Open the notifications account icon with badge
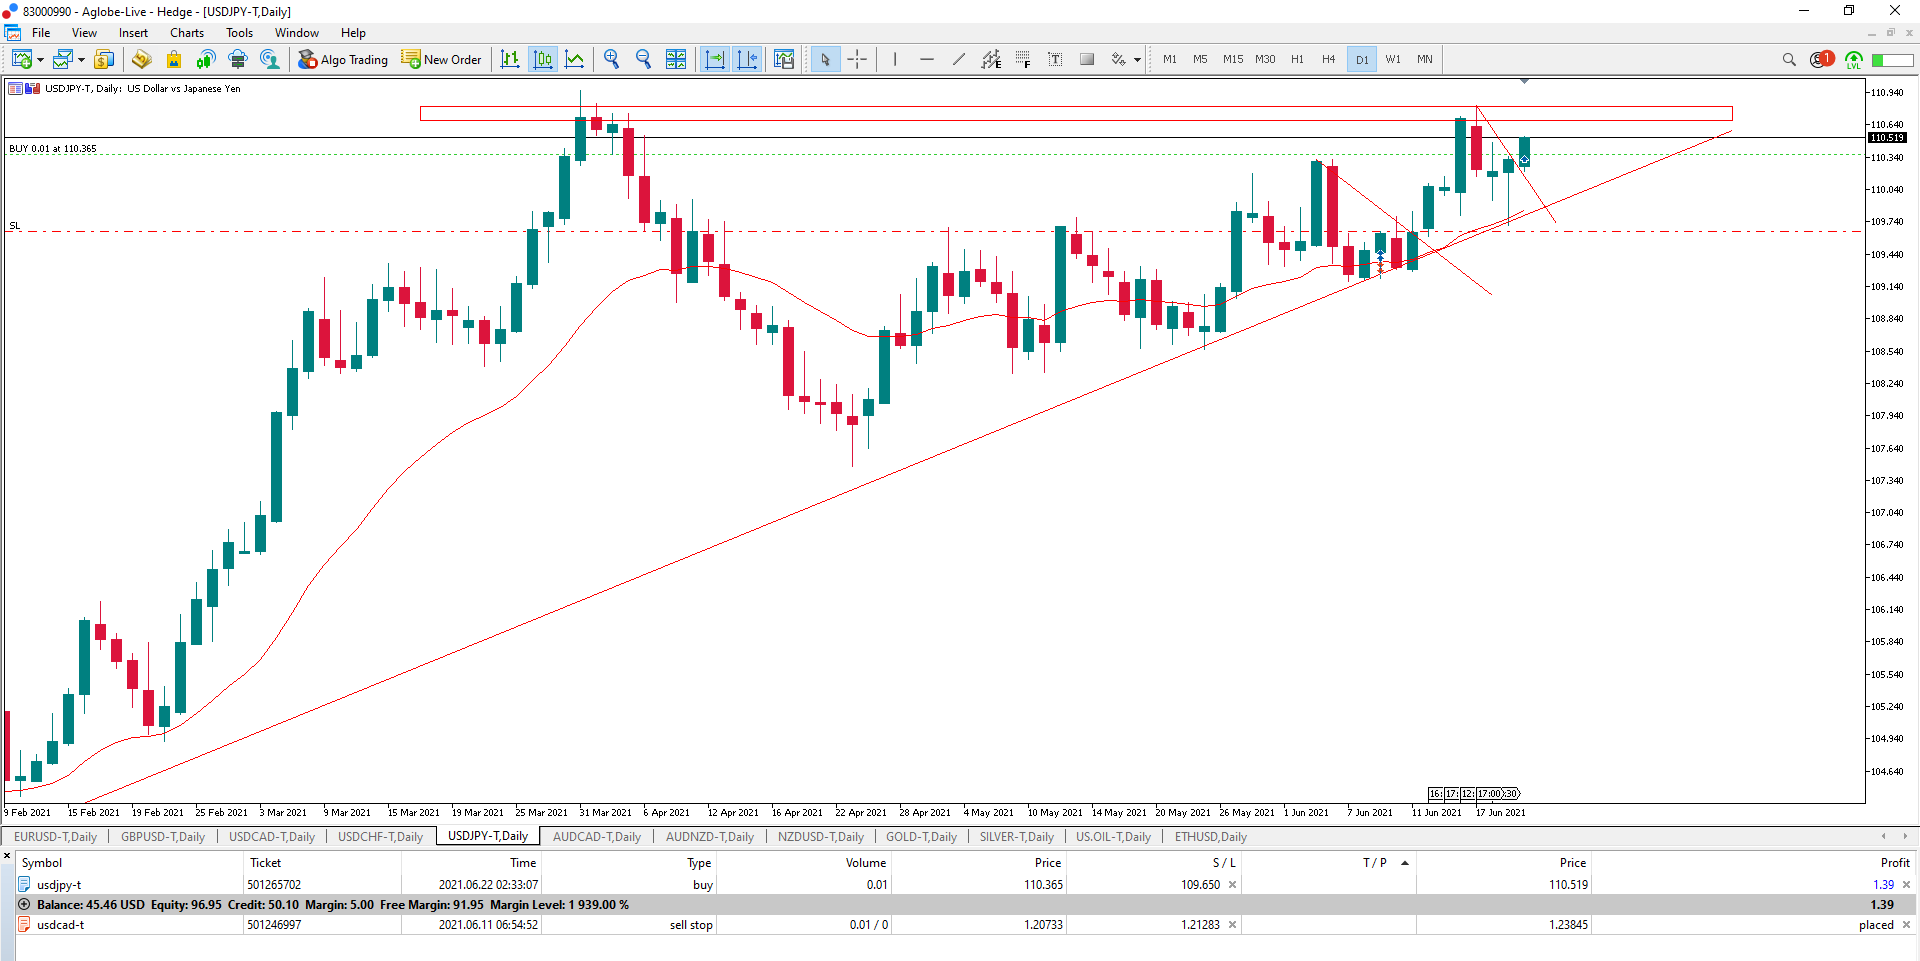The height and width of the screenshot is (961, 1920). (1822, 60)
